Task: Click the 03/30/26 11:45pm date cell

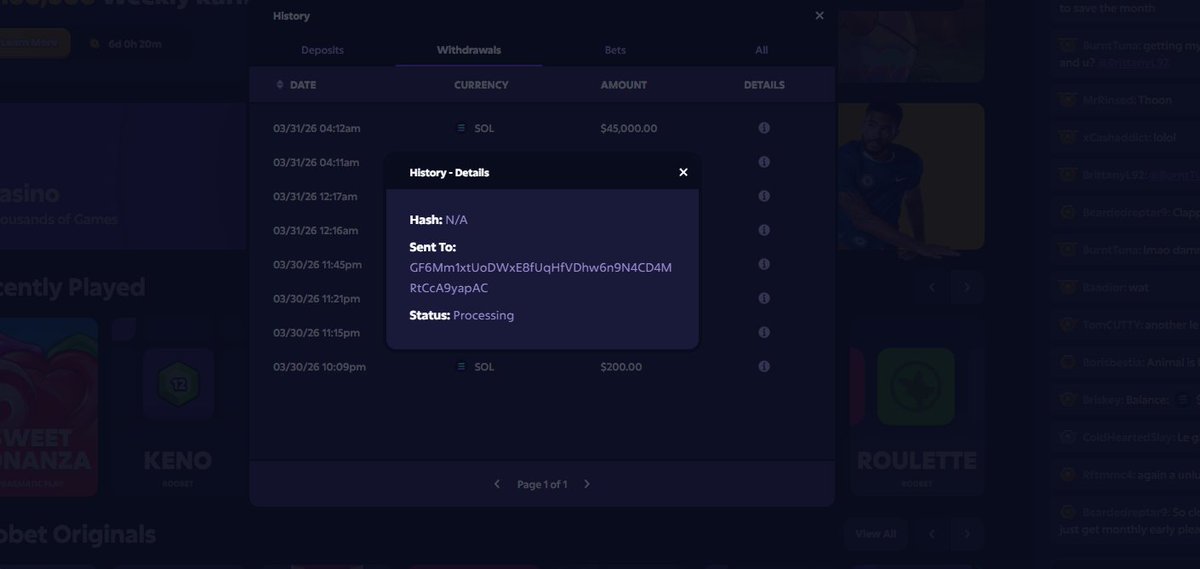Action: click(x=316, y=264)
